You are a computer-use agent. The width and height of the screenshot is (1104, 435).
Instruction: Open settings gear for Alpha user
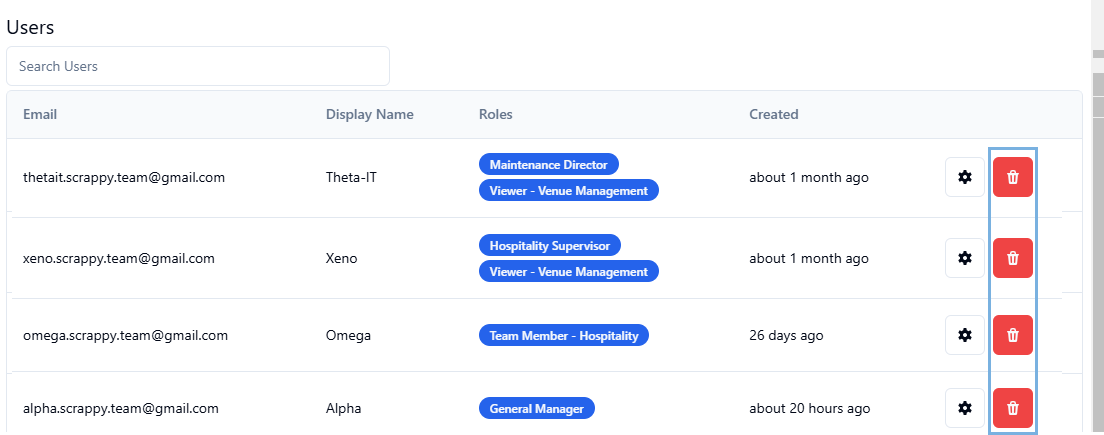[x=965, y=408]
